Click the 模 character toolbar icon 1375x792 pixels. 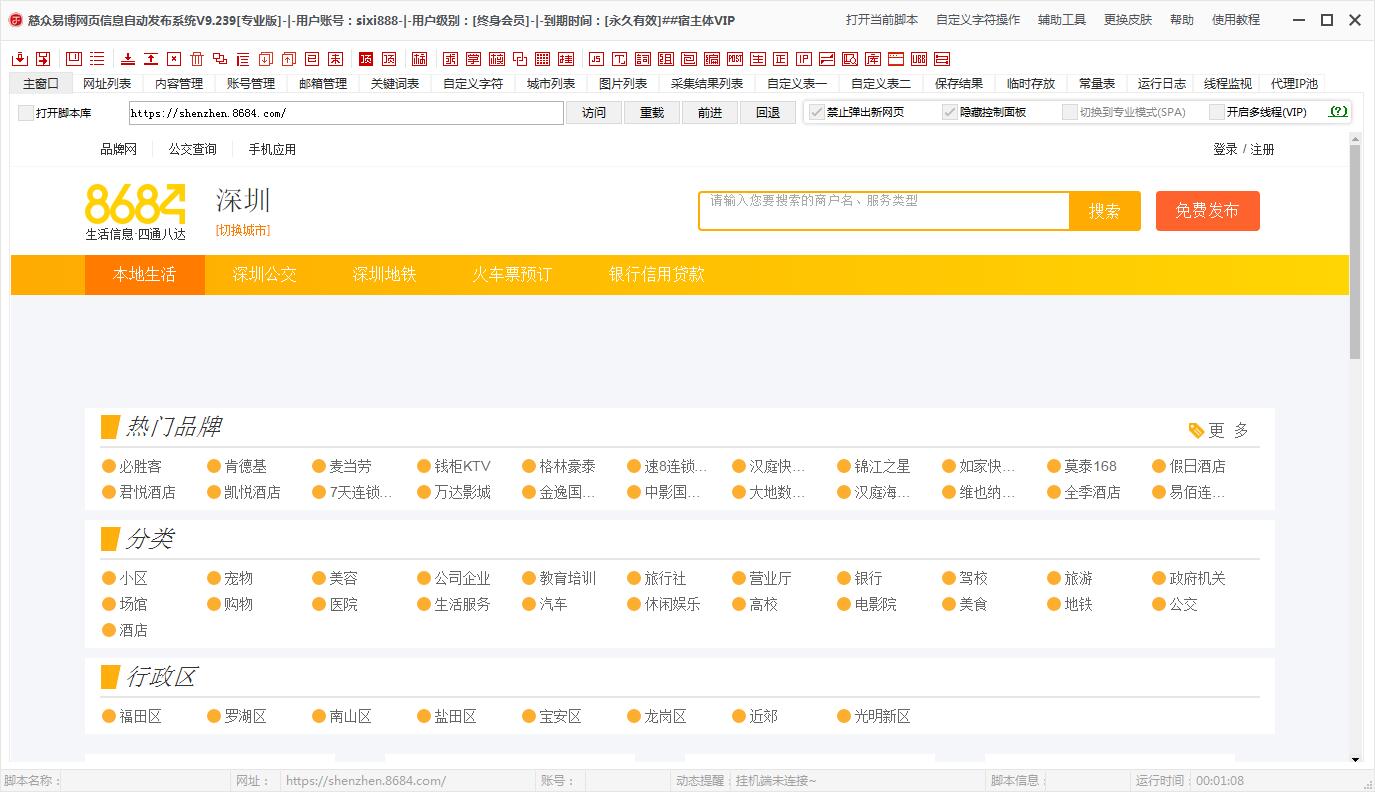(x=496, y=59)
